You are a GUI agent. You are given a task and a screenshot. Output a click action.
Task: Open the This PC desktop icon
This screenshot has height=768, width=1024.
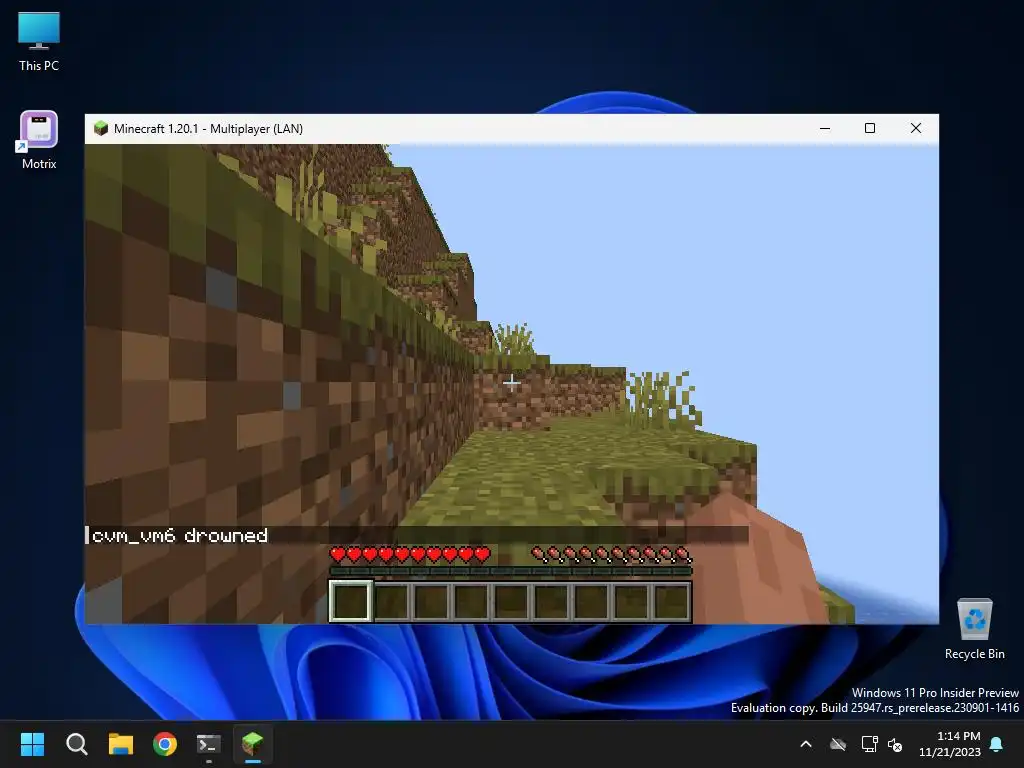tap(39, 42)
